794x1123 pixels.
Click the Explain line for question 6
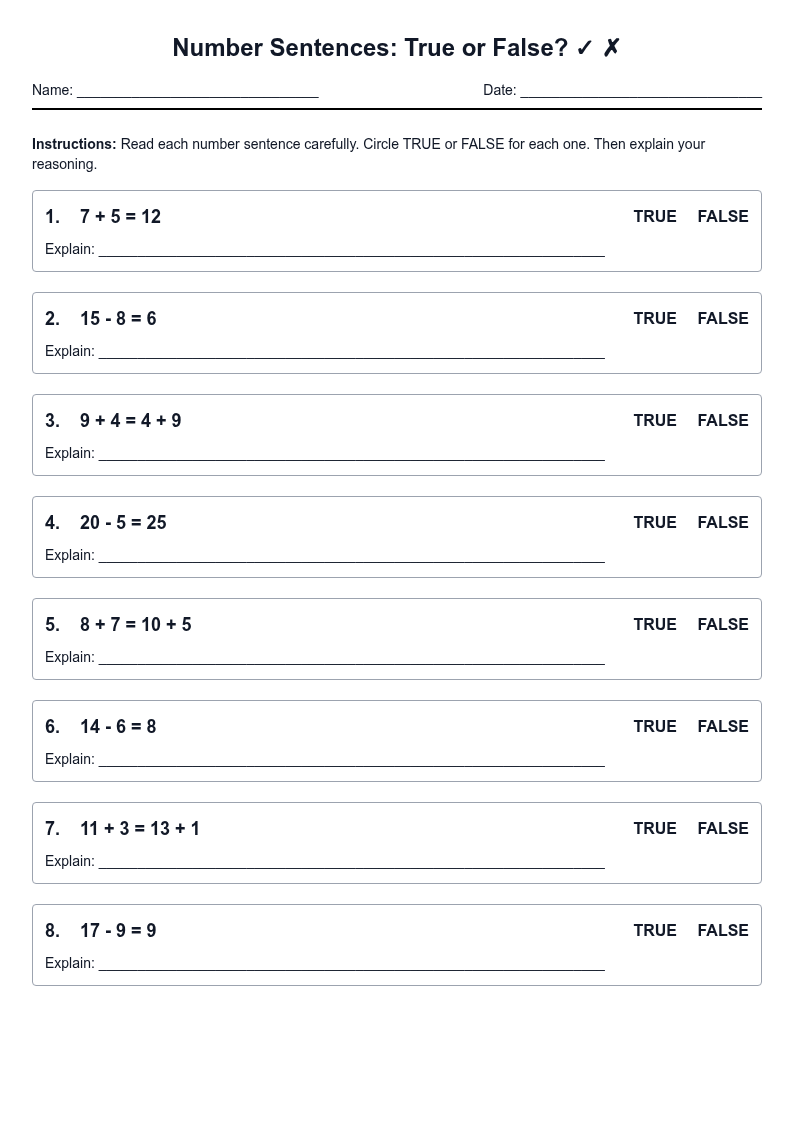[x=352, y=759]
